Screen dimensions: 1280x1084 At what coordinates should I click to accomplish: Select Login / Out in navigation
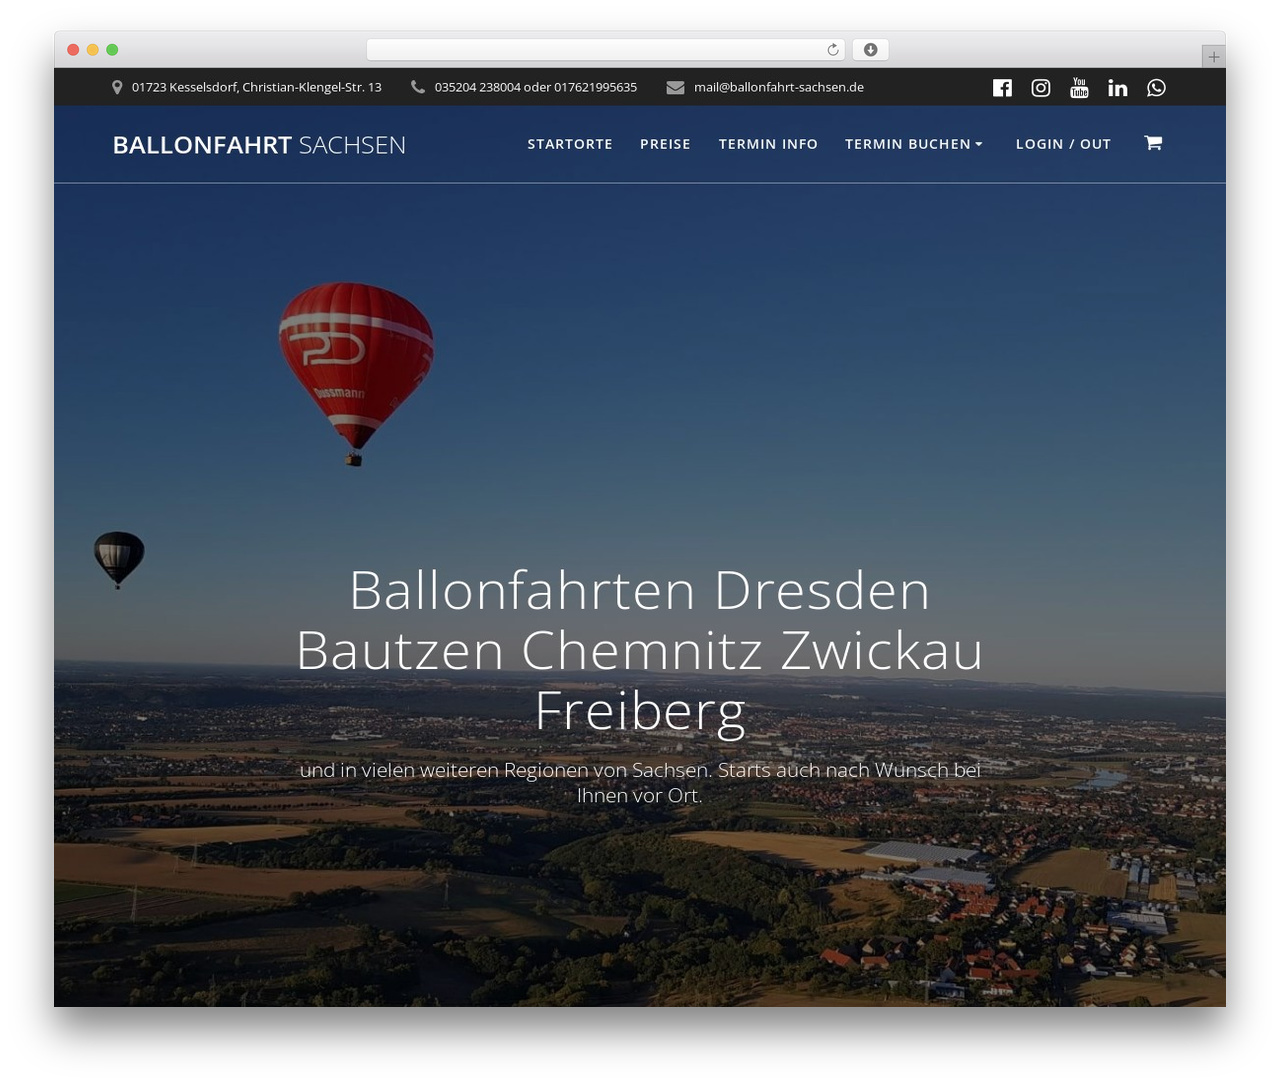coord(1063,144)
